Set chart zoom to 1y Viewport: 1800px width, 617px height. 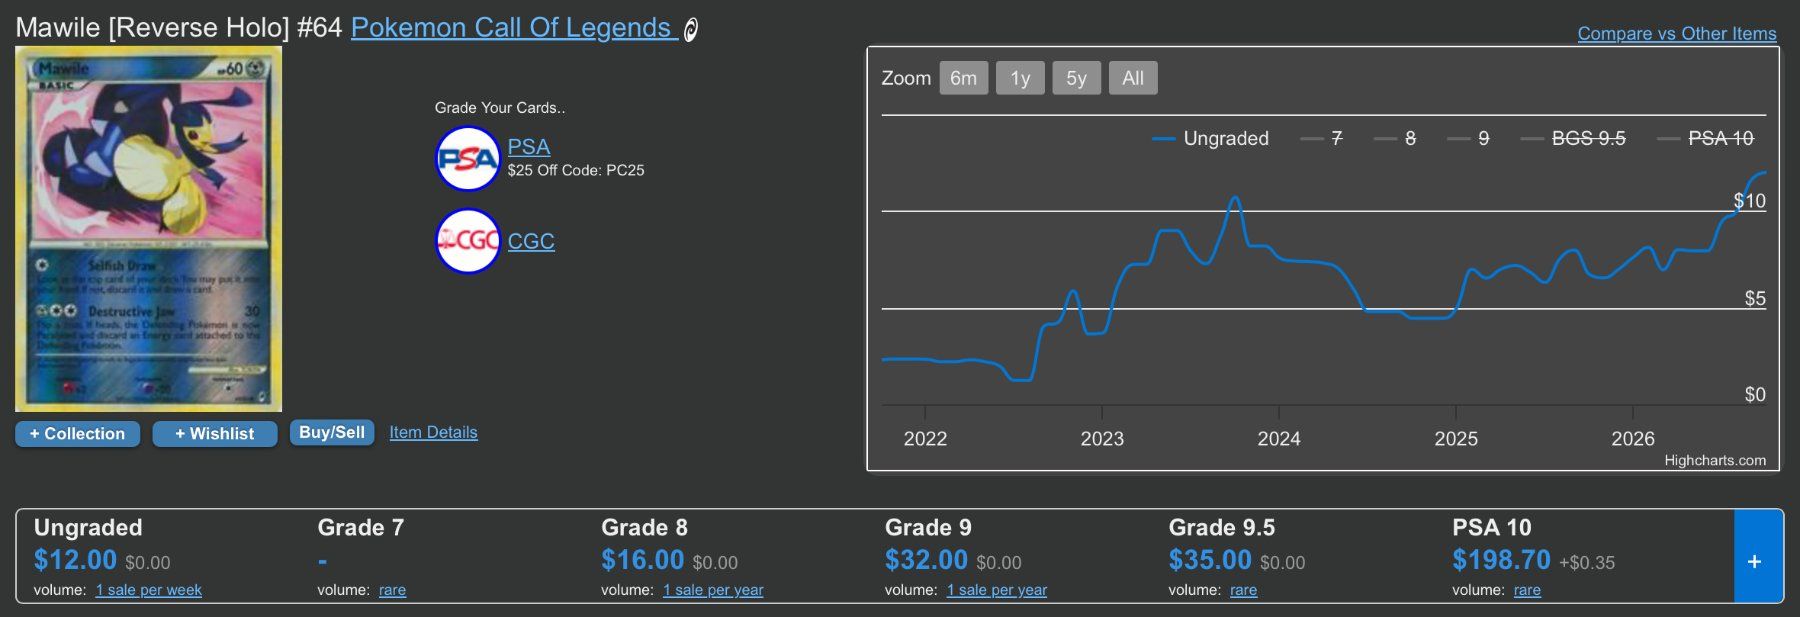click(x=1020, y=78)
